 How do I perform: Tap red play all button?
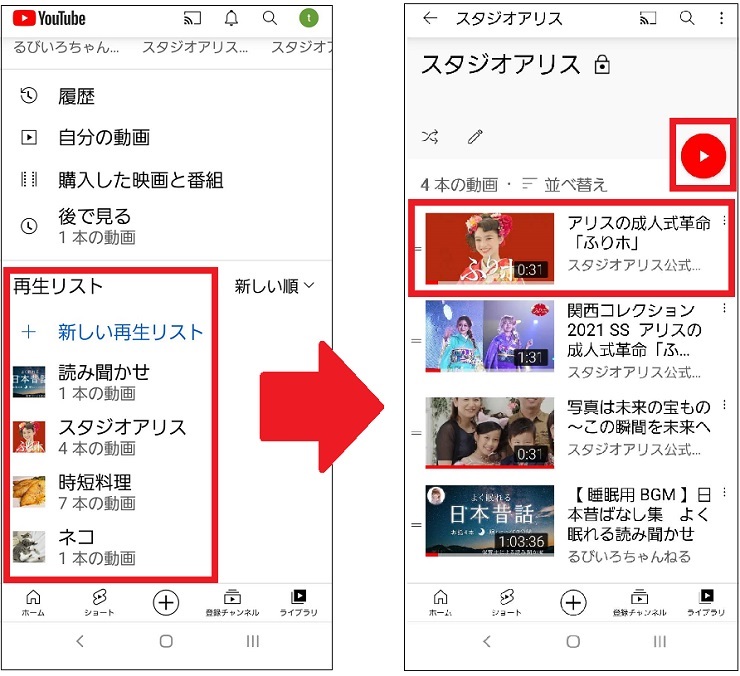coord(703,156)
